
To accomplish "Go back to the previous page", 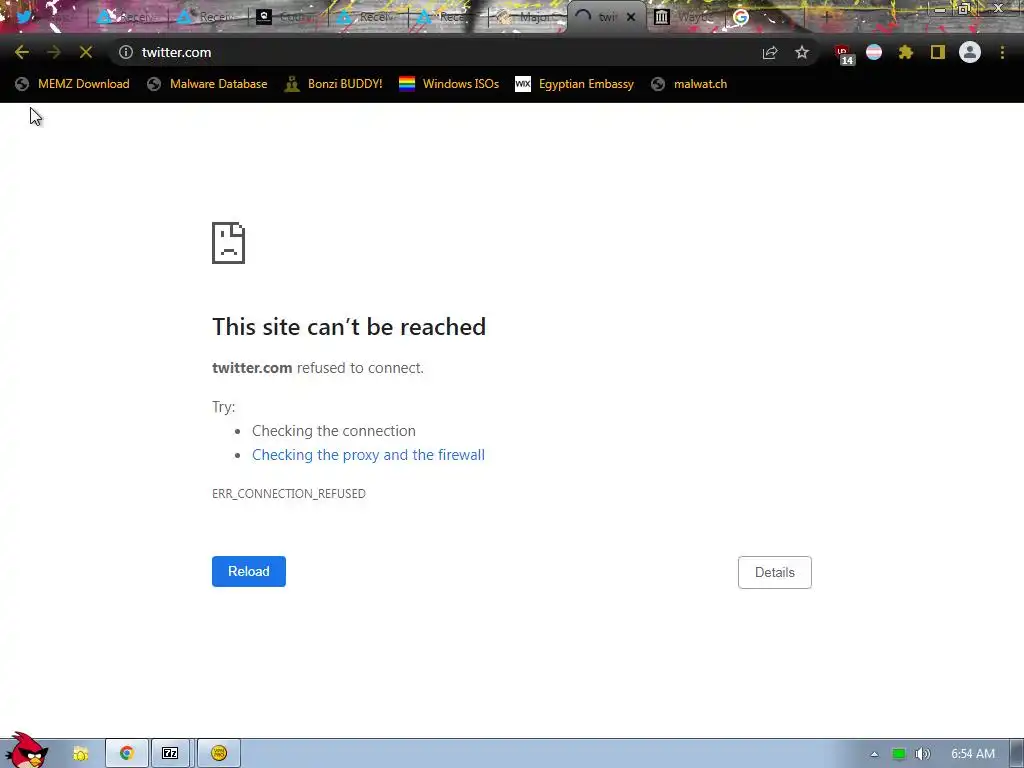I will pyautogui.click(x=22, y=52).
